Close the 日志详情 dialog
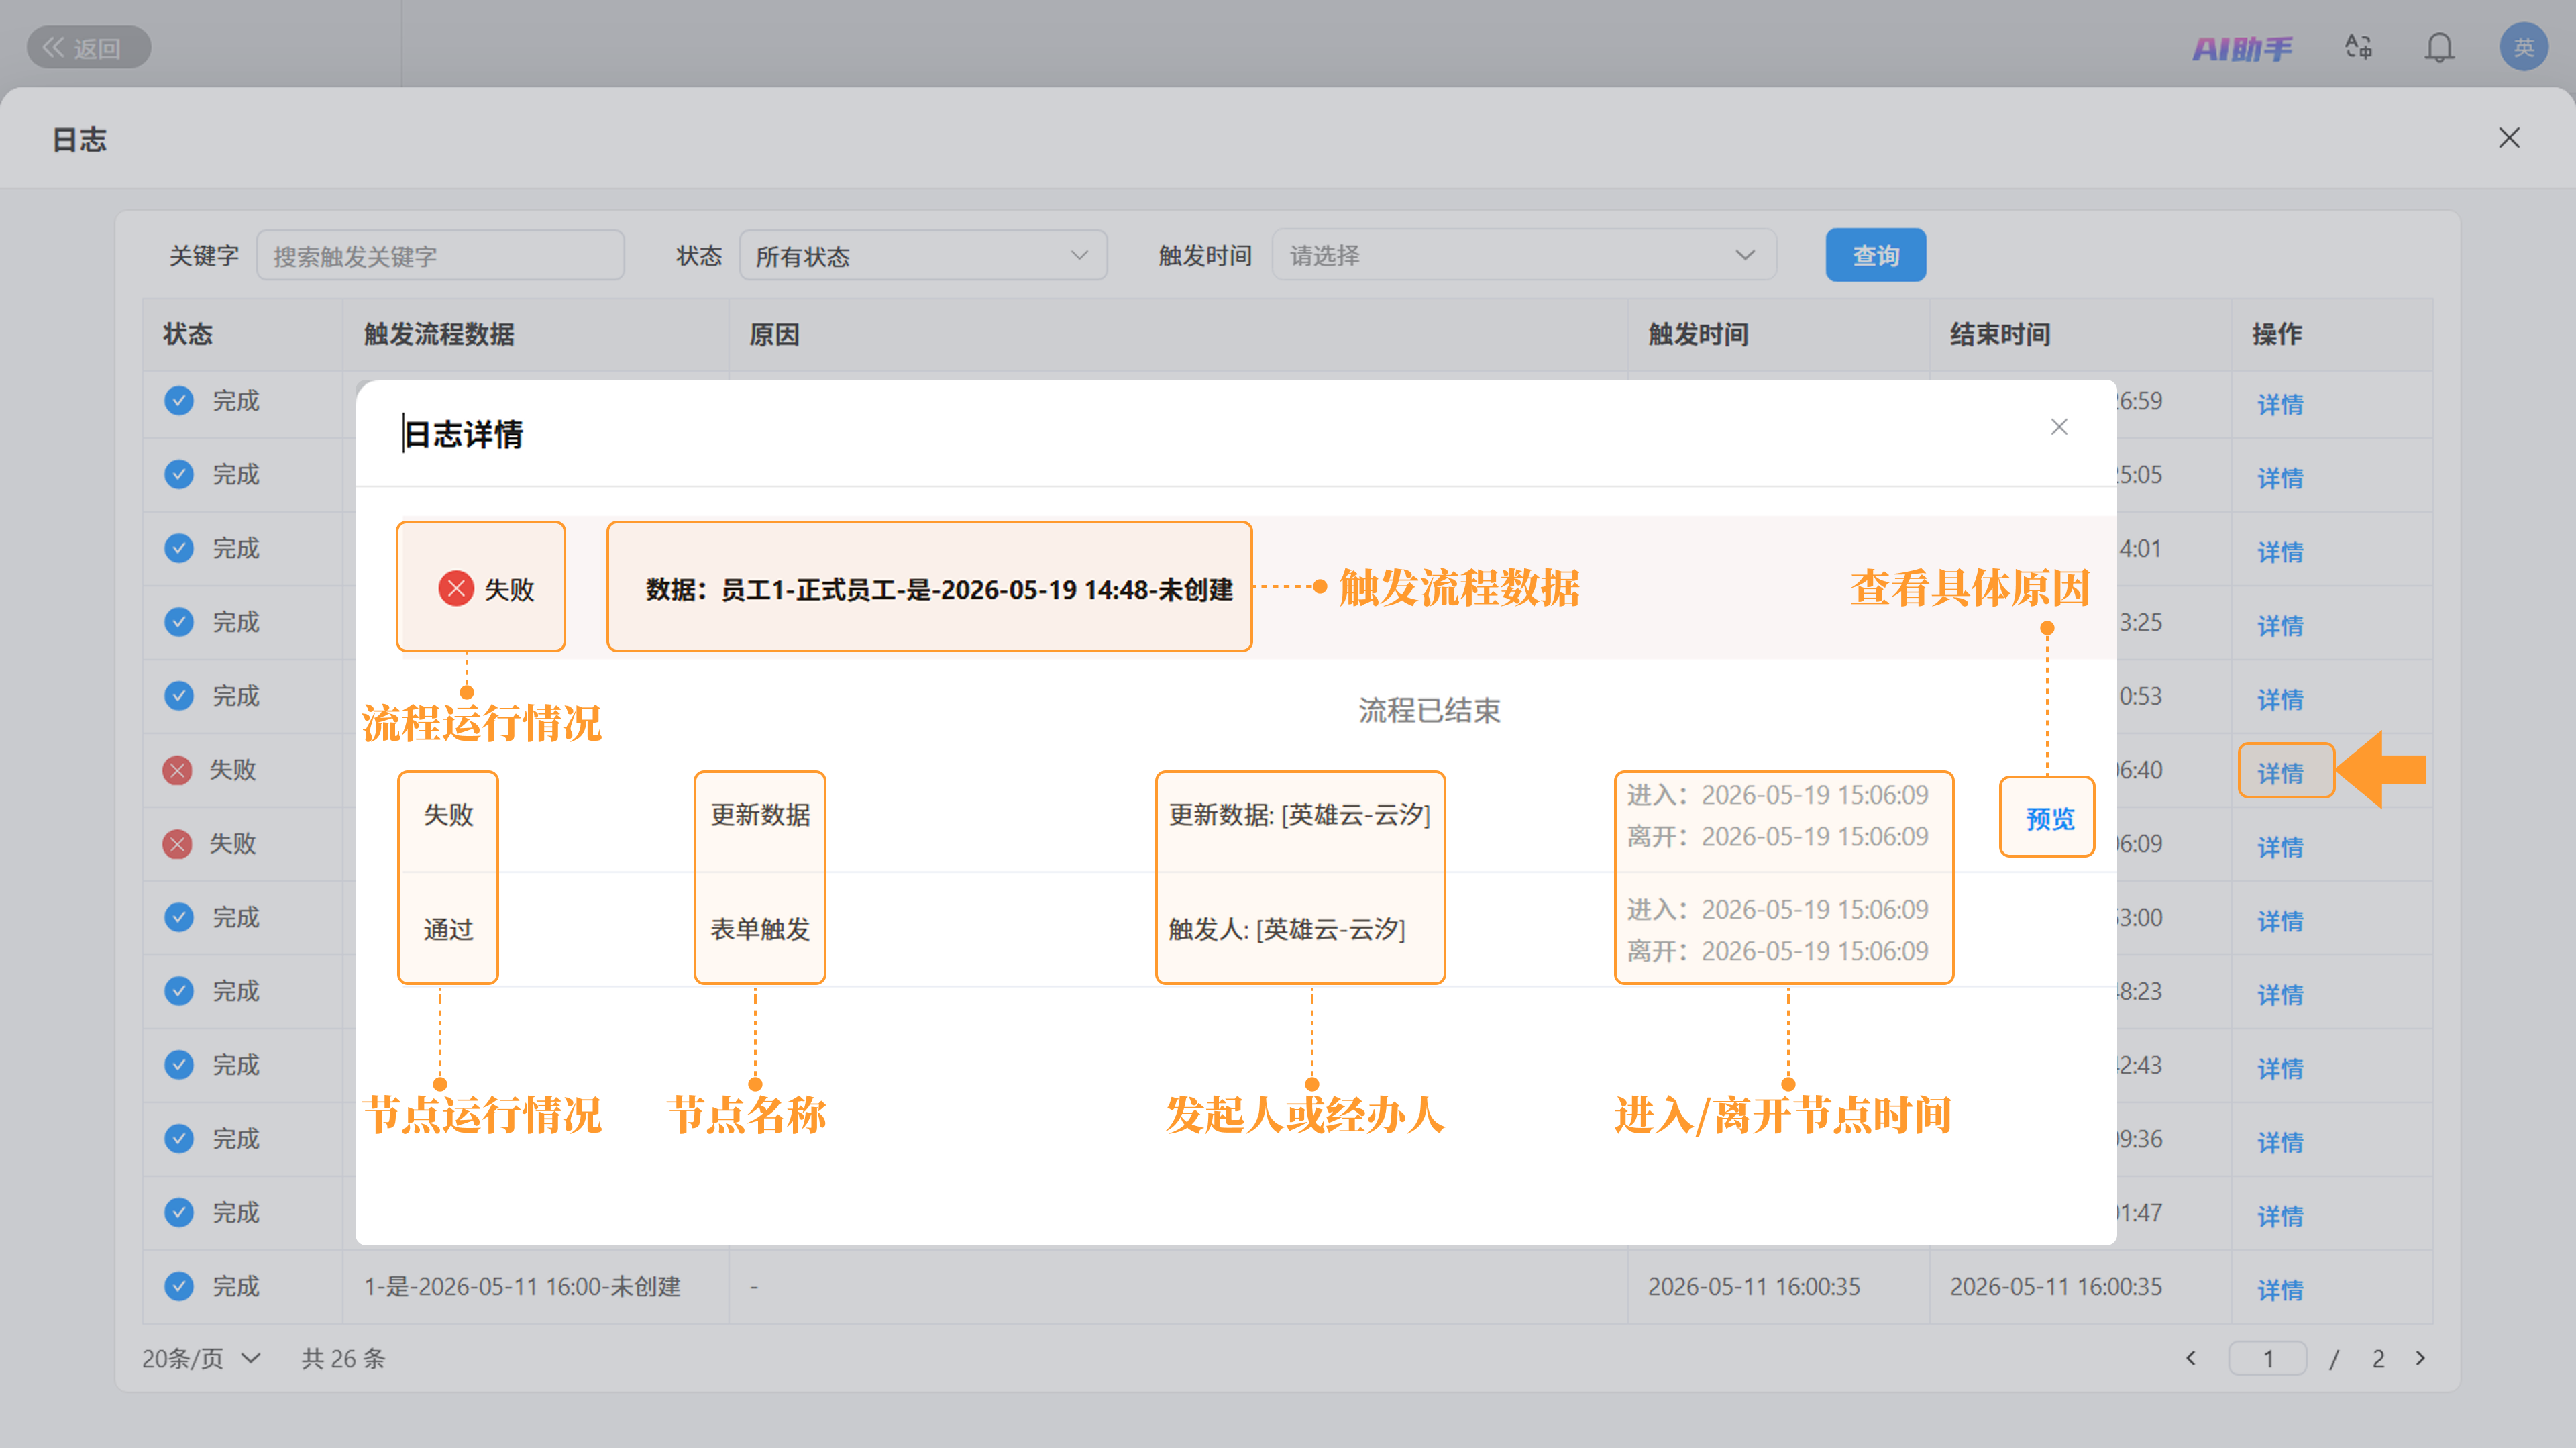Image resolution: width=2576 pixels, height=1448 pixels. (2058, 427)
